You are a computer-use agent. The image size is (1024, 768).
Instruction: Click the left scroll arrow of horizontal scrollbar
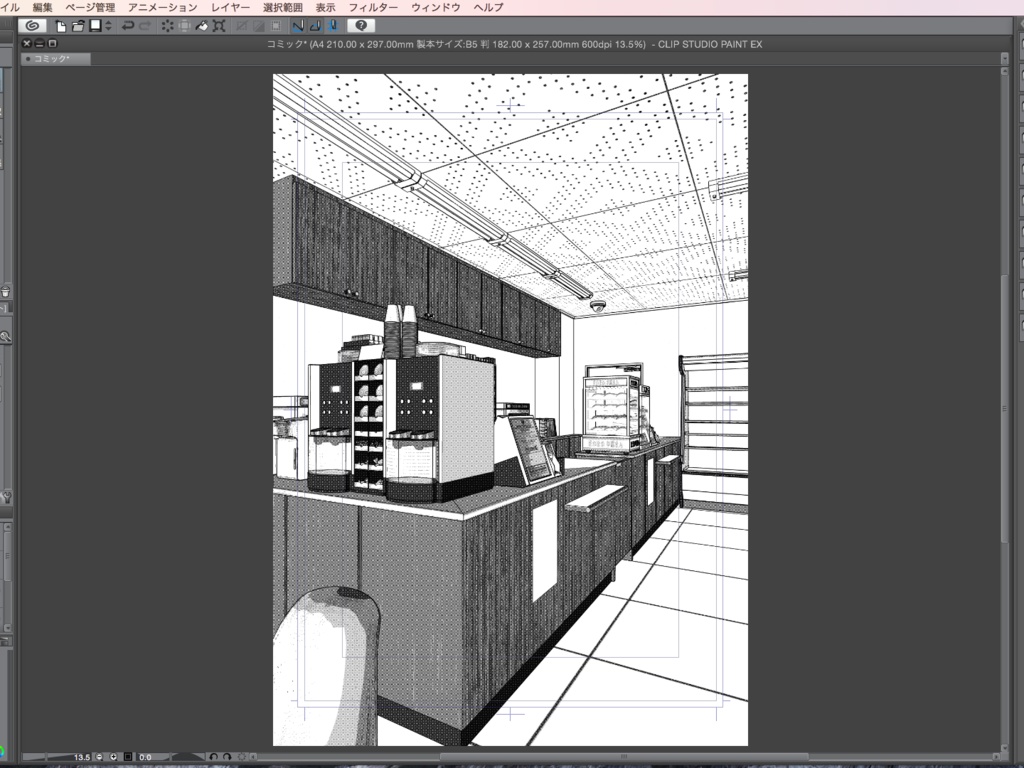click(253, 757)
